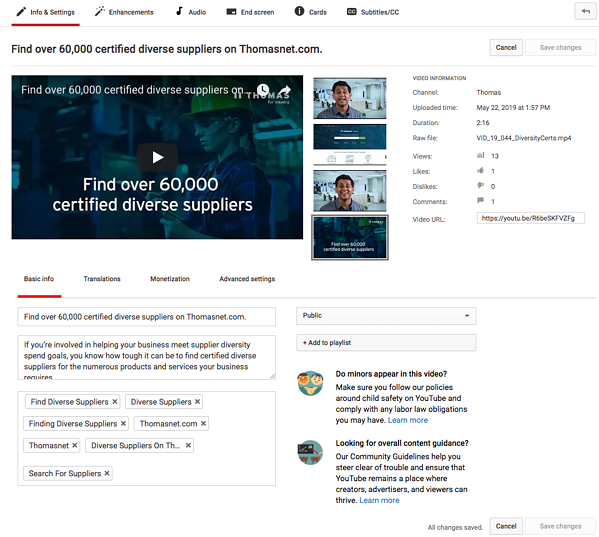Screen dimensions: 599x537
Task: Click the comments speech bubble icon
Action: pos(481,201)
